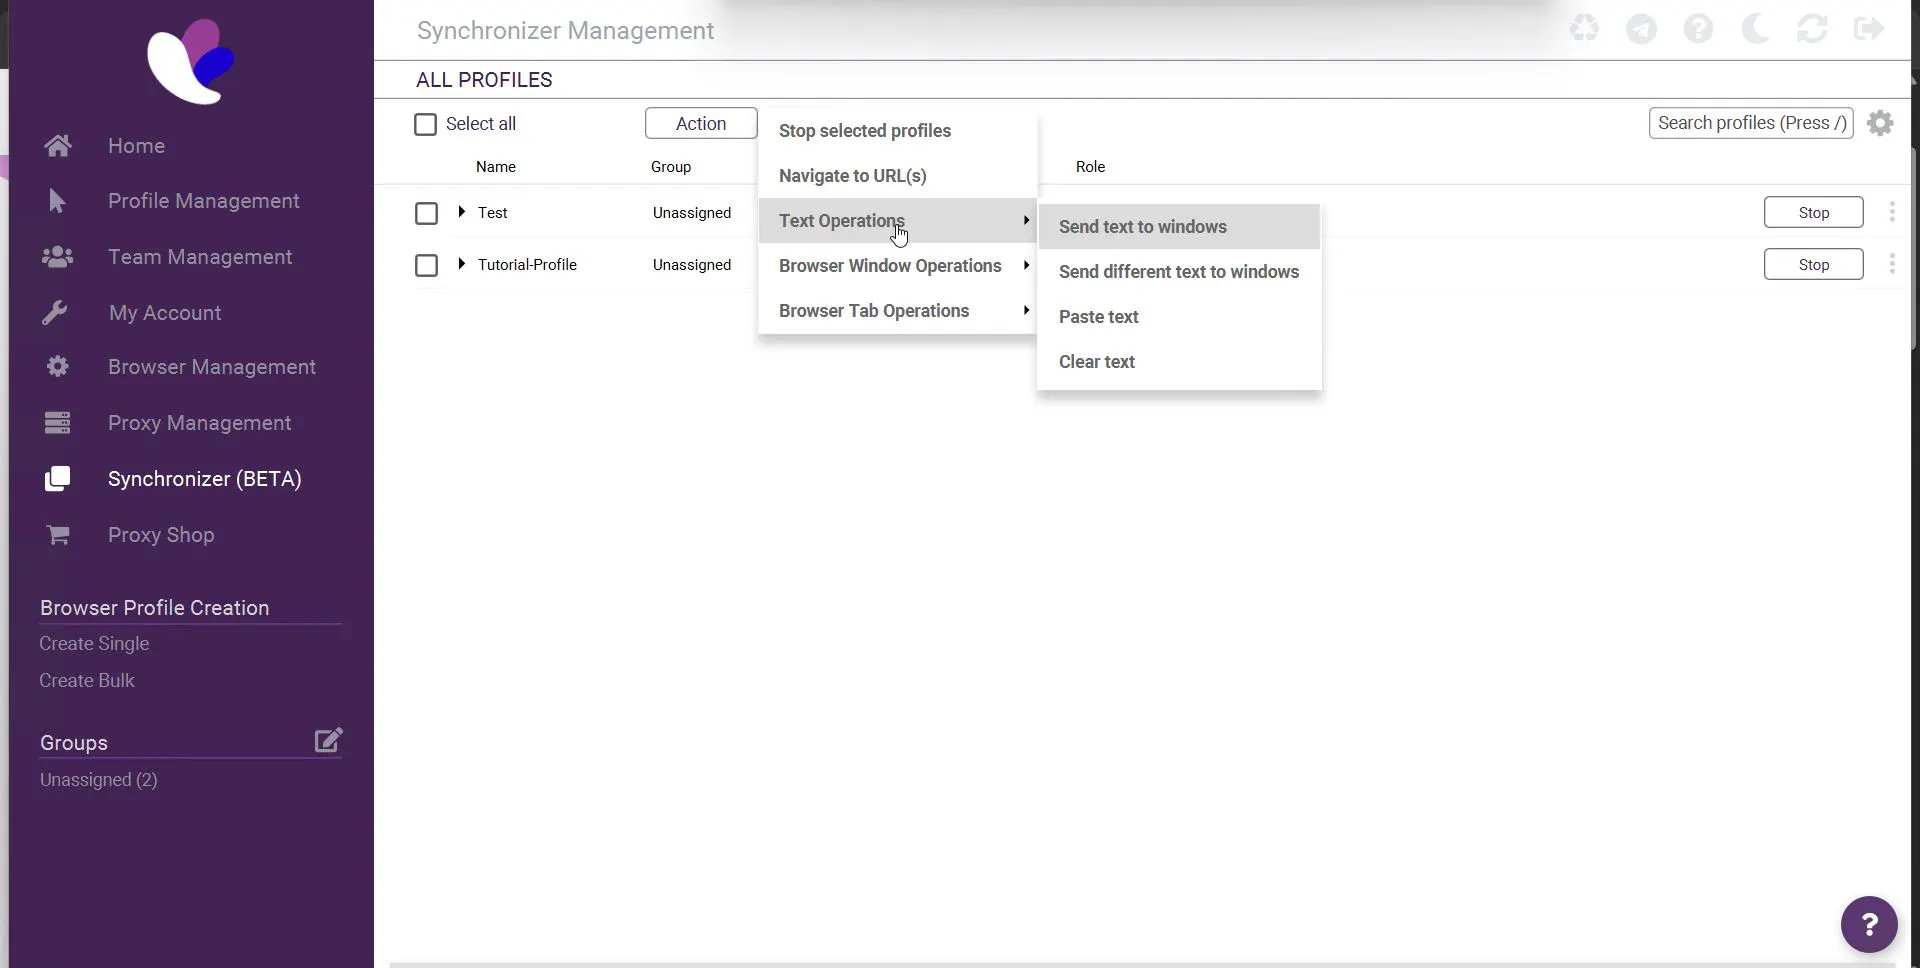The height and width of the screenshot is (968, 1920).
Task: Click the Profile Management cursor icon
Action: 57,201
